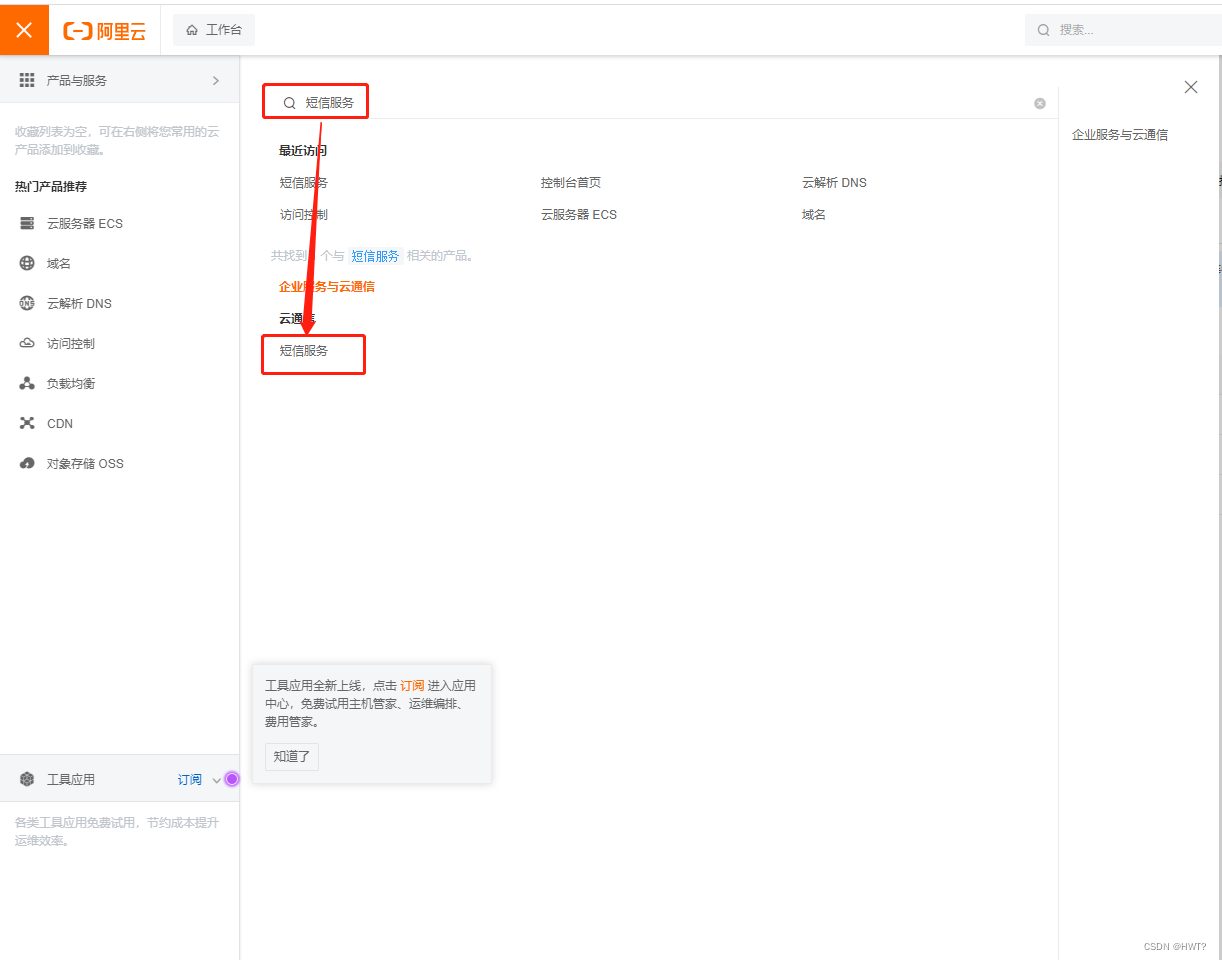
Task: Open 云服务器 ECS via its sidebar icon
Action: click(x=27, y=223)
